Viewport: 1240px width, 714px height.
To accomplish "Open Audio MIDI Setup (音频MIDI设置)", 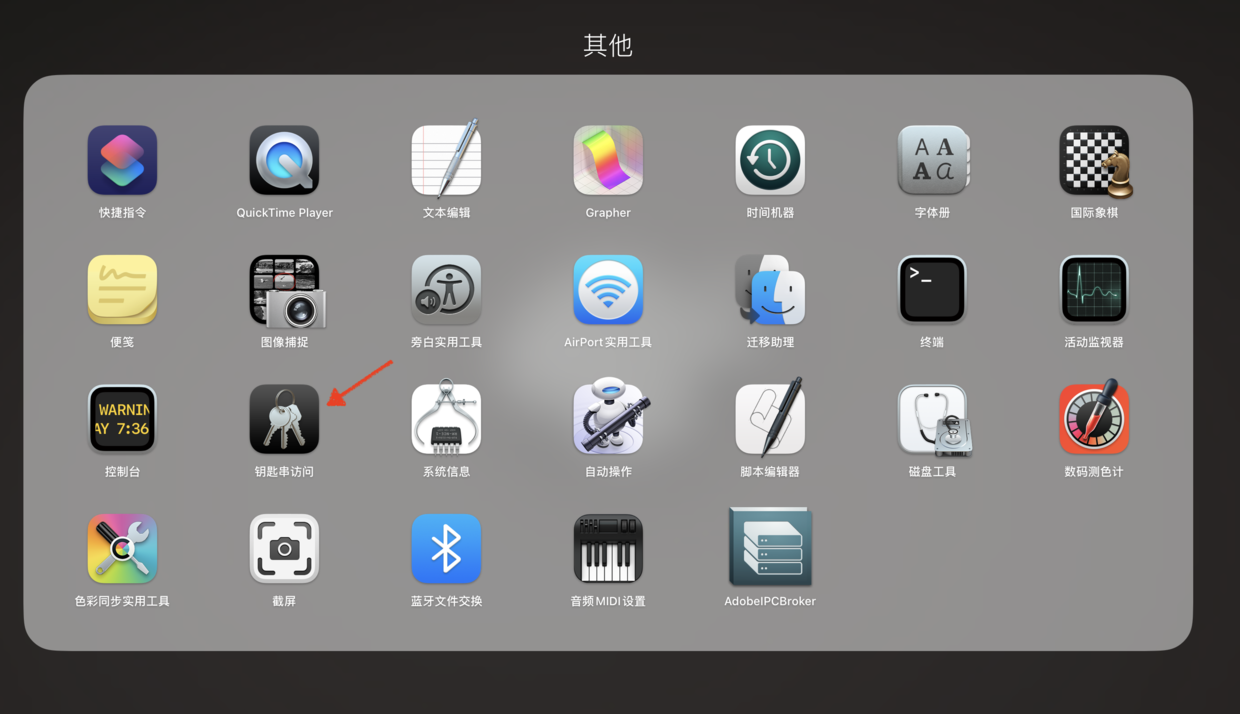I will click(x=608, y=549).
